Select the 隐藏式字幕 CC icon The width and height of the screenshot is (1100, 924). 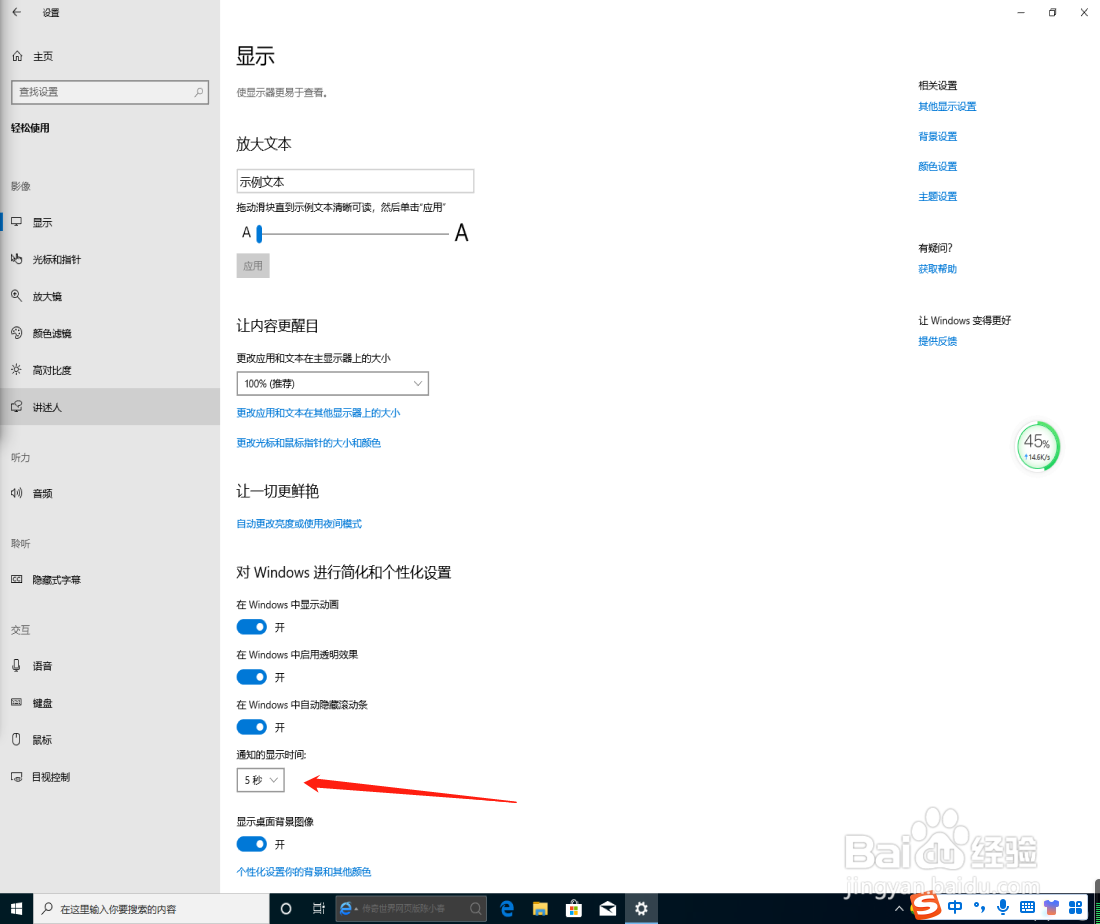point(17,580)
